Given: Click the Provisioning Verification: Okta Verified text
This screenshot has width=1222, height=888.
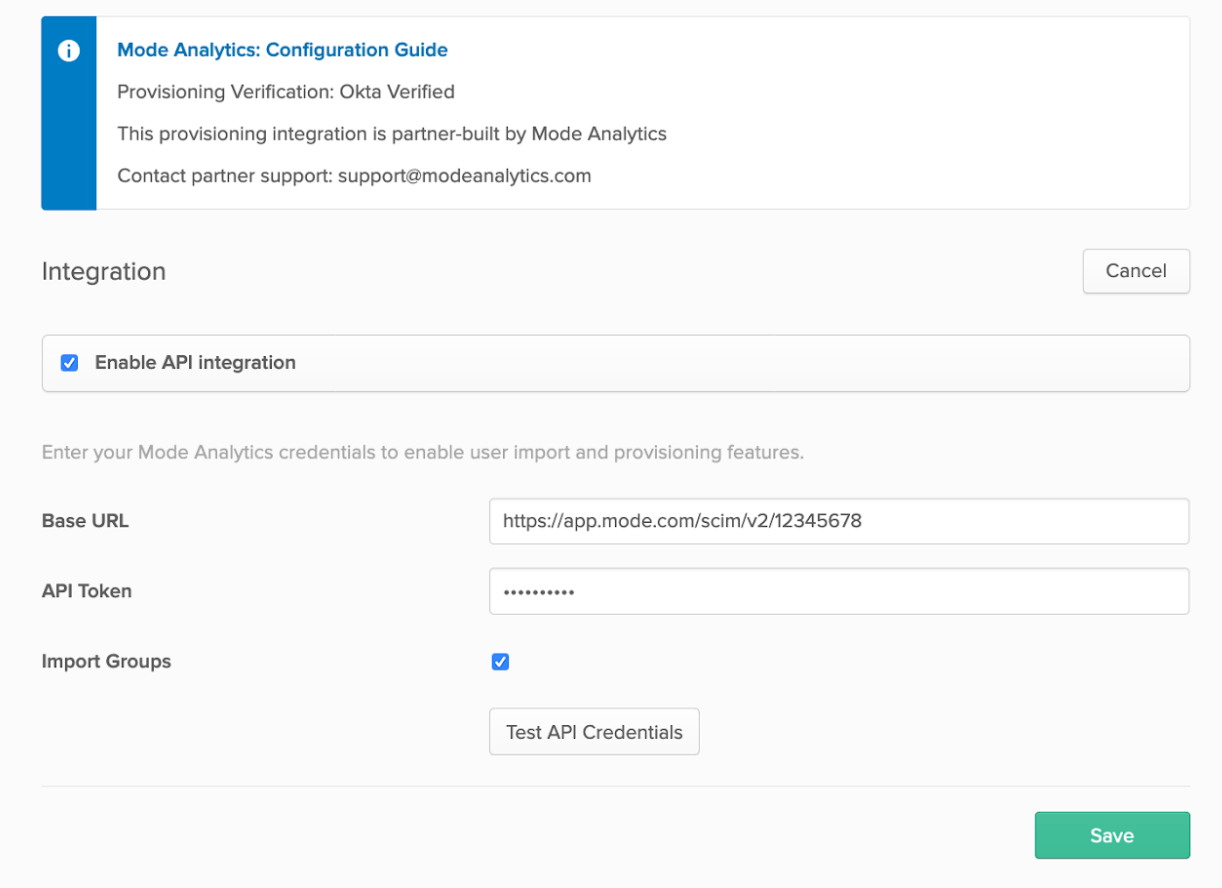Looking at the screenshot, I should click(286, 92).
